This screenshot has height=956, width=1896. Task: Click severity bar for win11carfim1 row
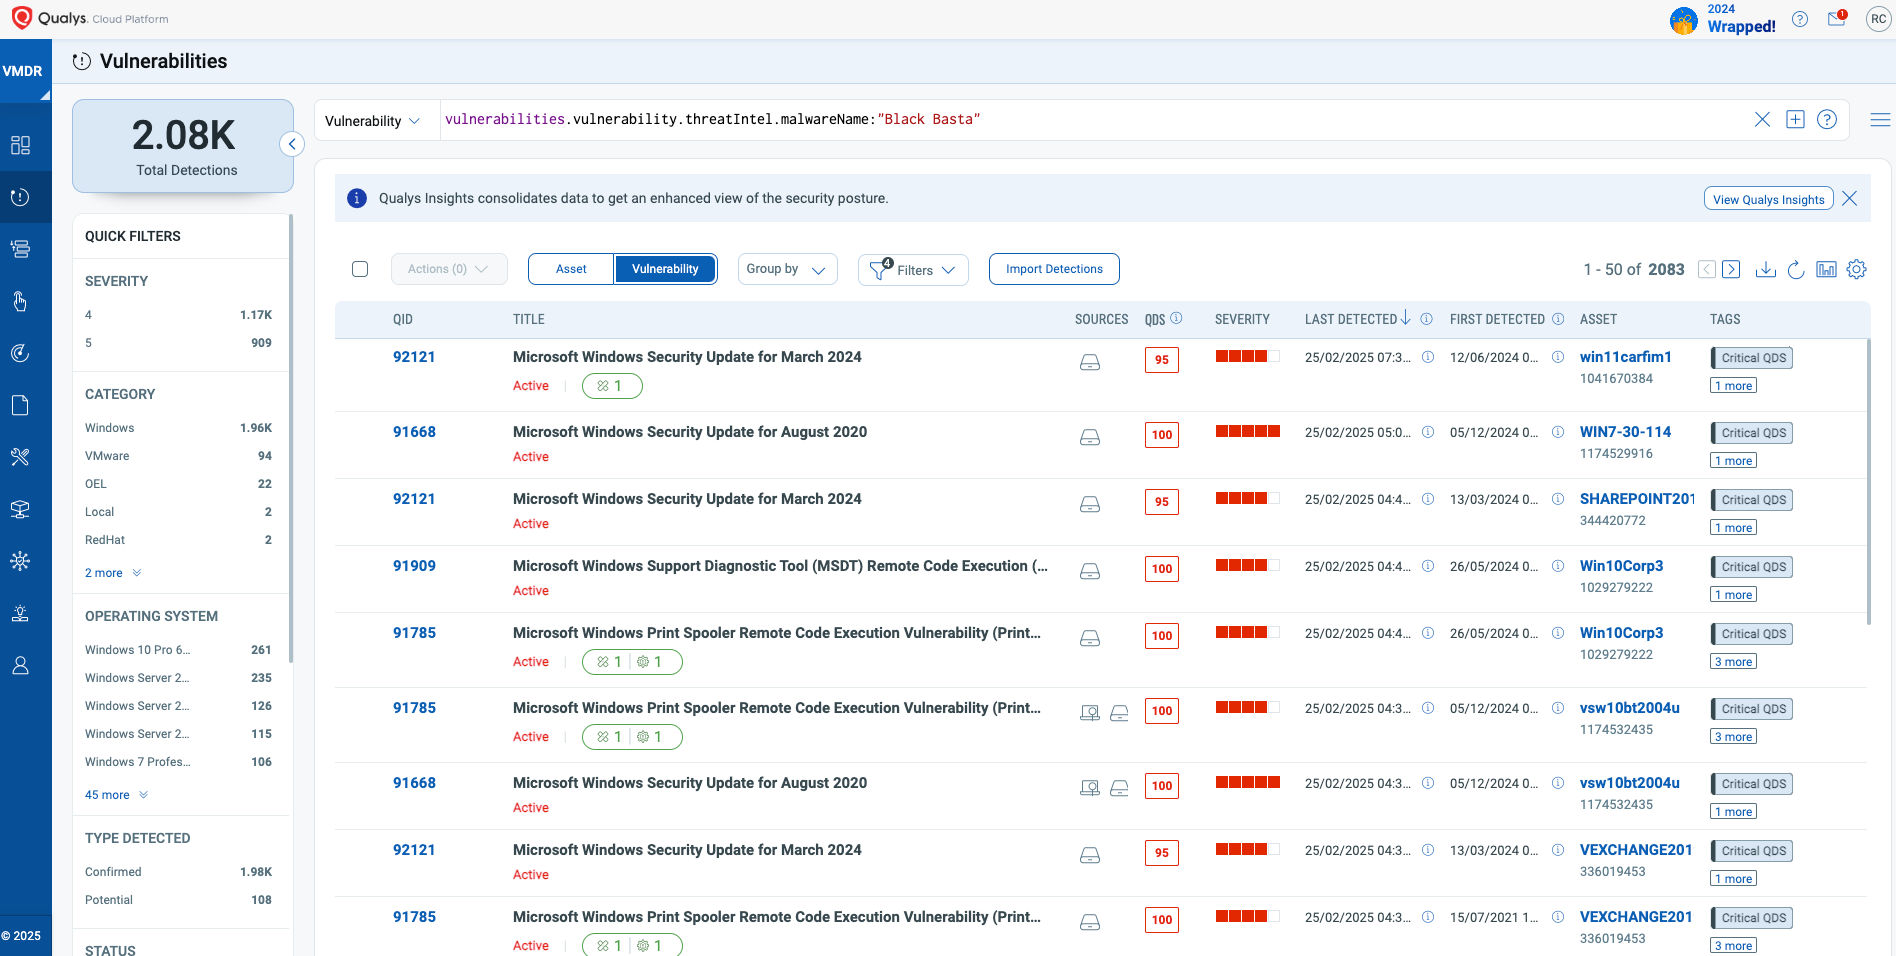(x=1247, y=356)
